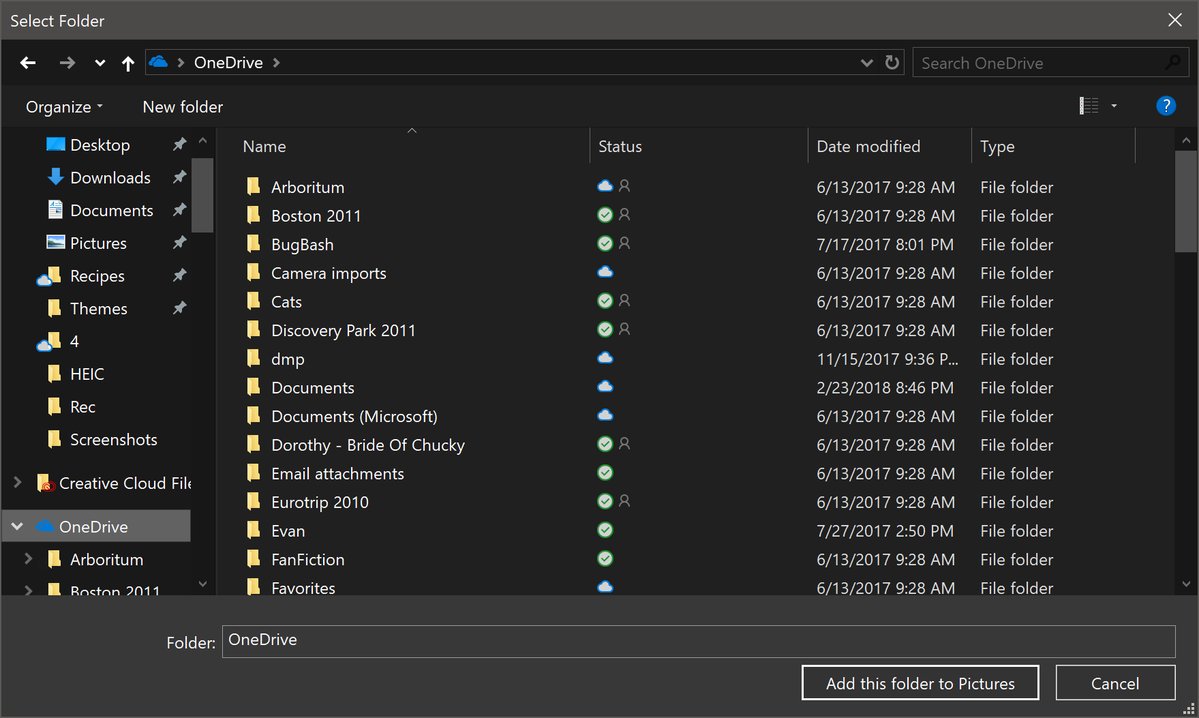The height and width of the screenshot is (718, 1199).
Task: Click the shared person icon beside Cats
Action: tap(622, 301)
